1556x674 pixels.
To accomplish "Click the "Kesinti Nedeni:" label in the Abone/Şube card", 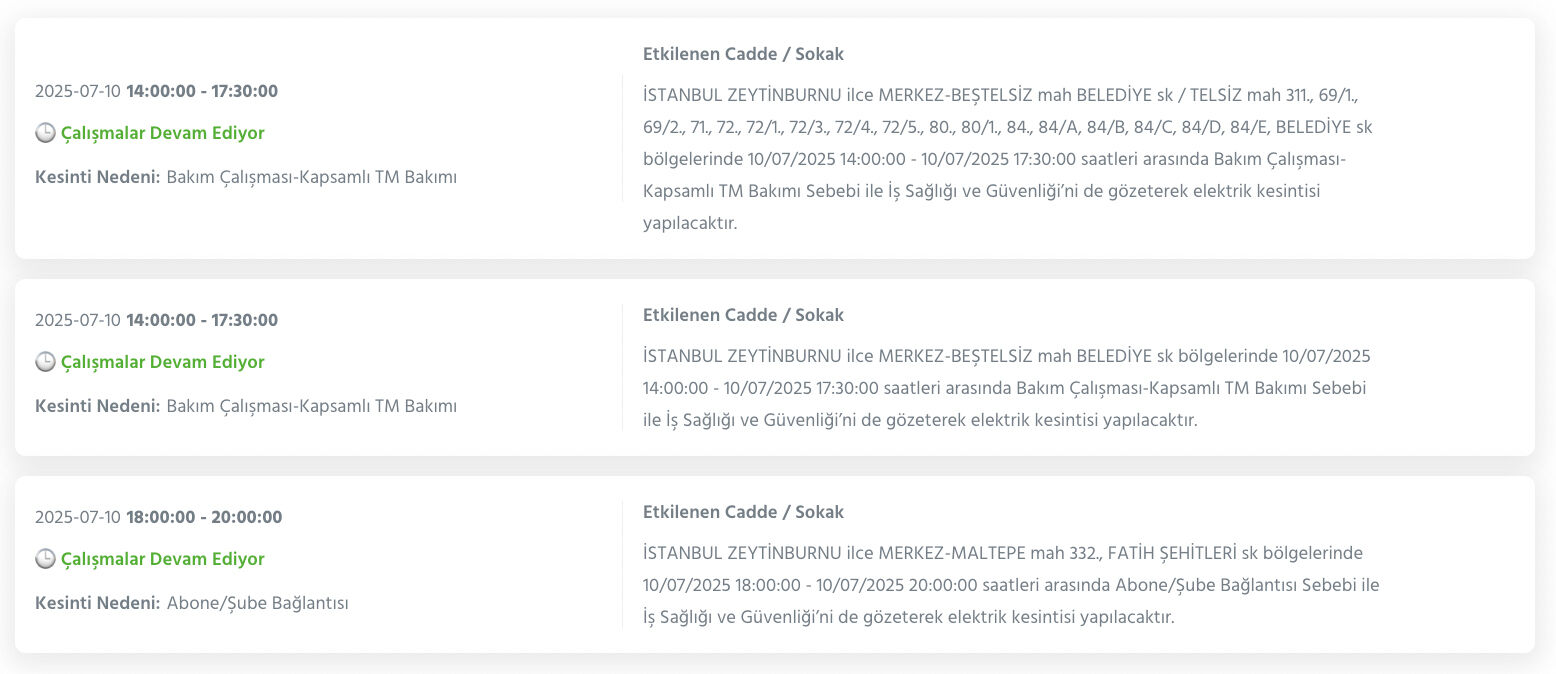I will pyautogui.click(x=97, y=603).
